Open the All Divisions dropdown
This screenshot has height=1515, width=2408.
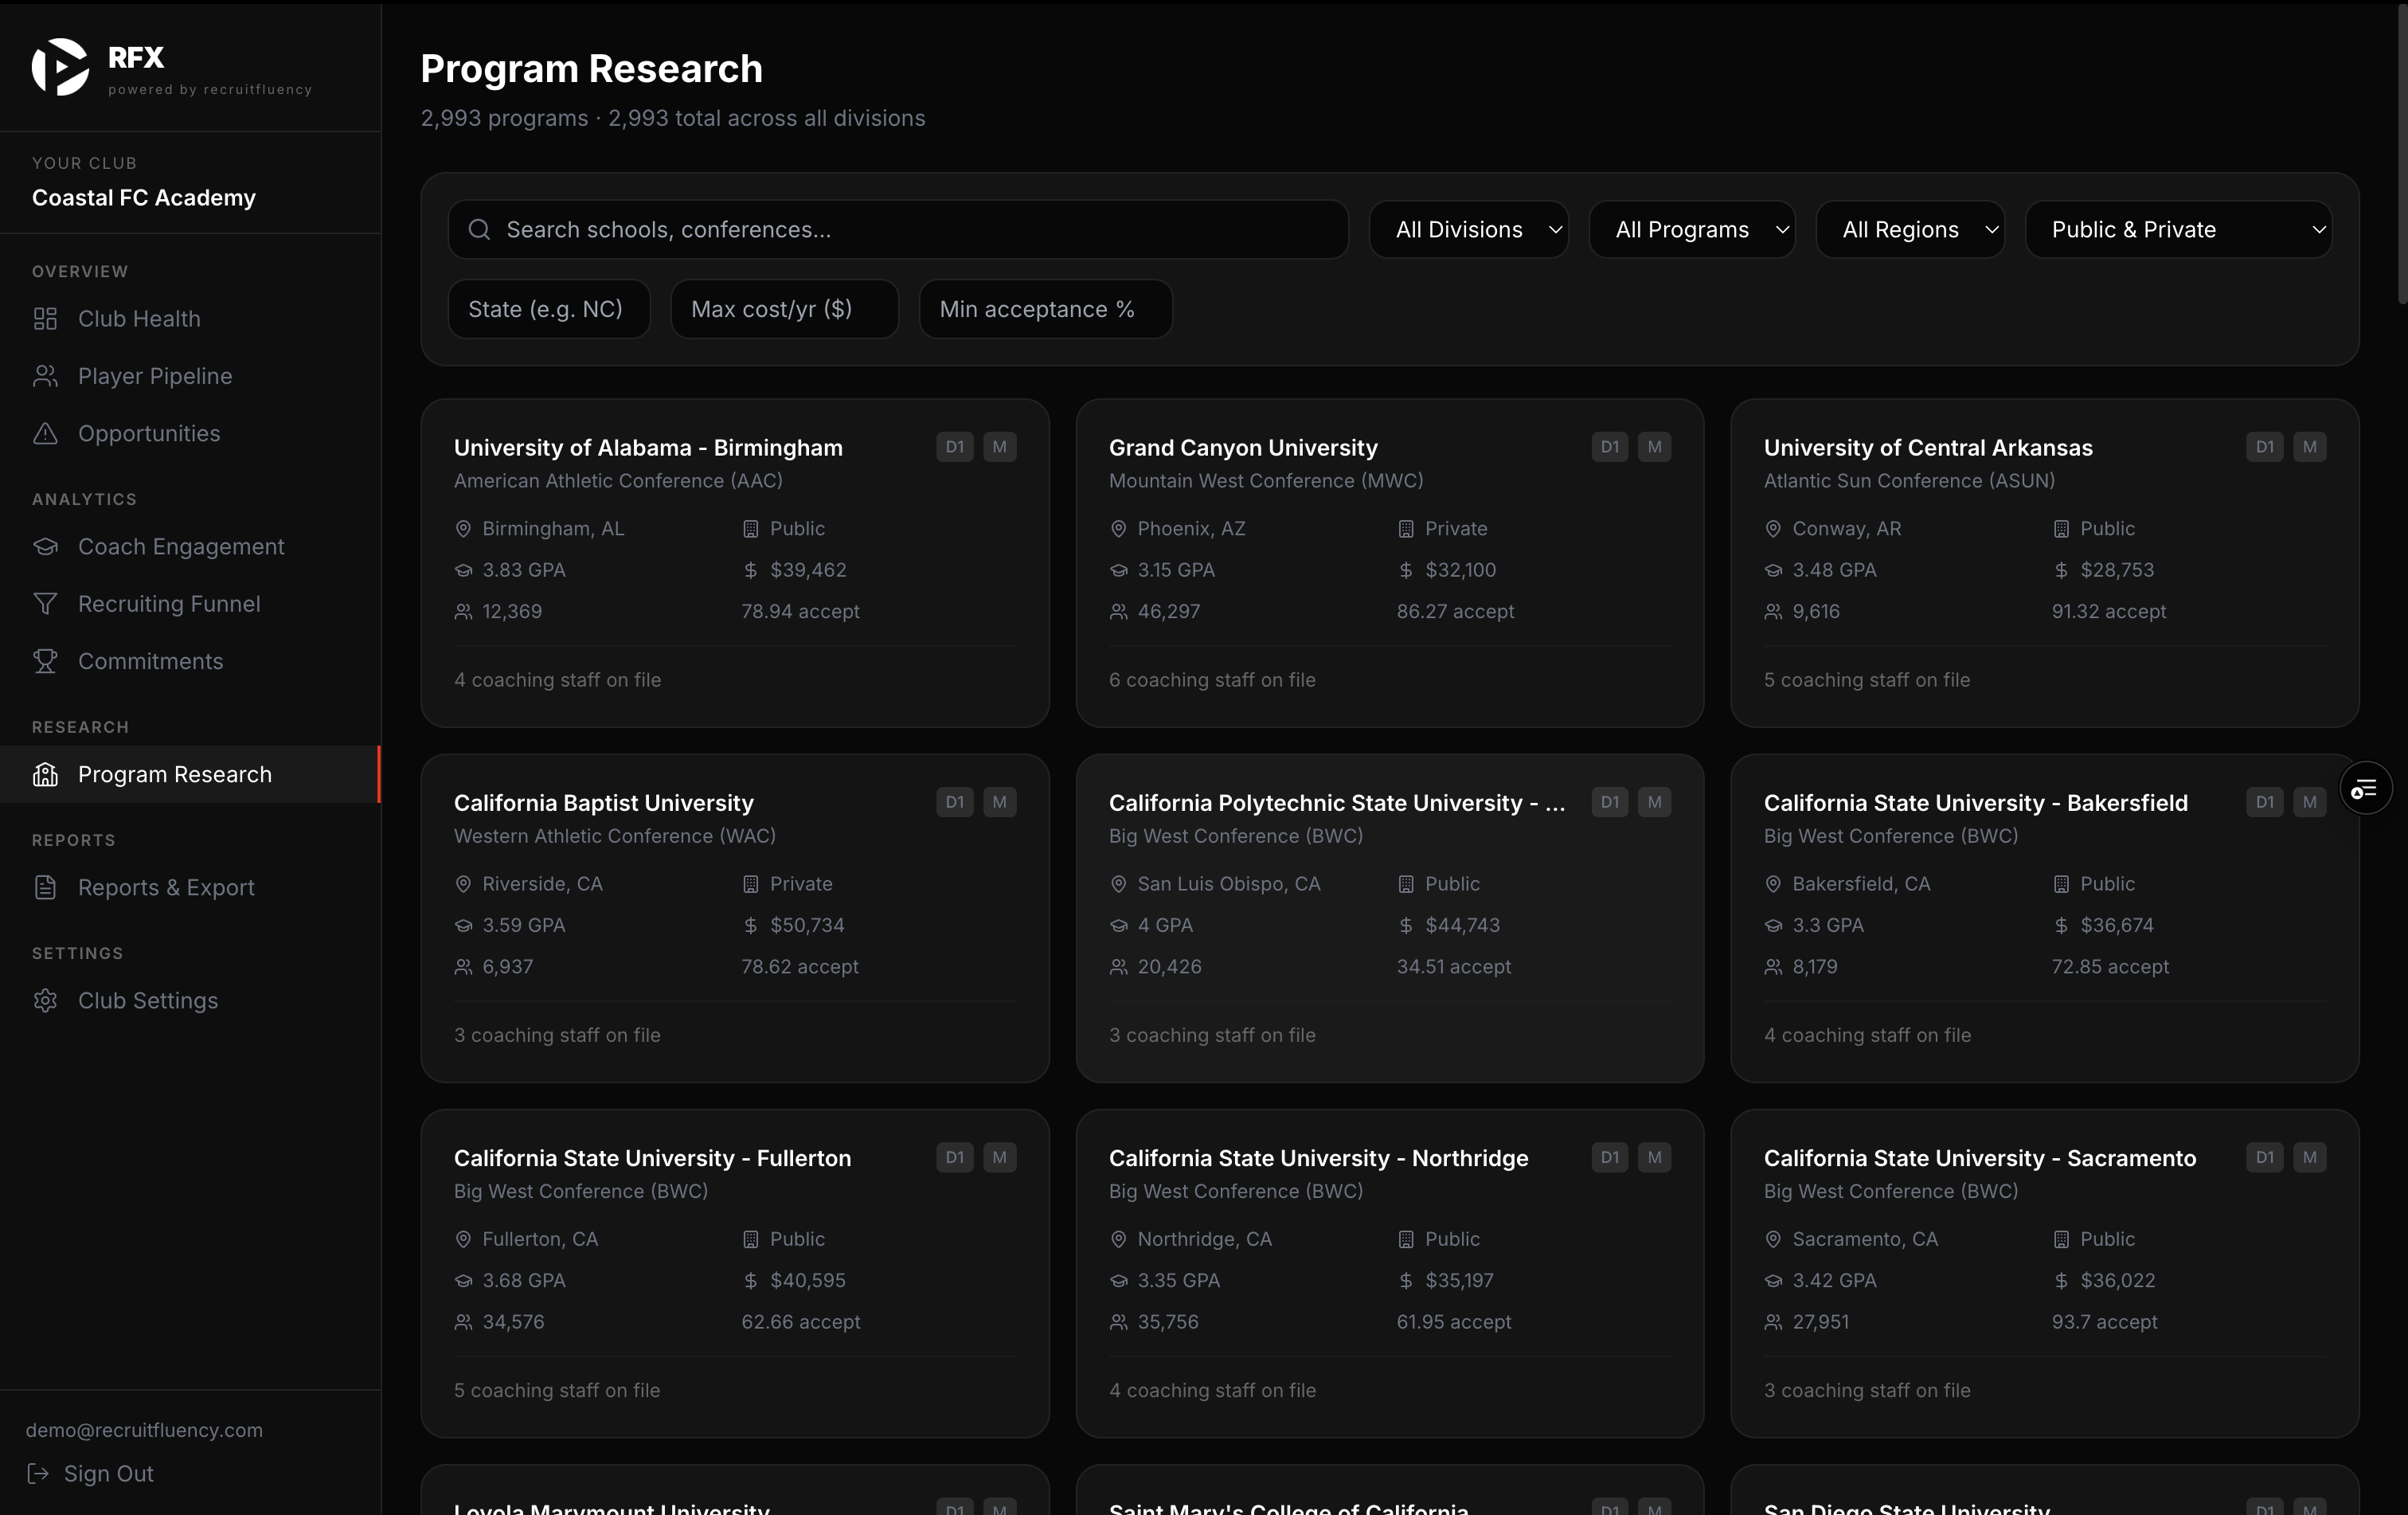point(1468,230)
